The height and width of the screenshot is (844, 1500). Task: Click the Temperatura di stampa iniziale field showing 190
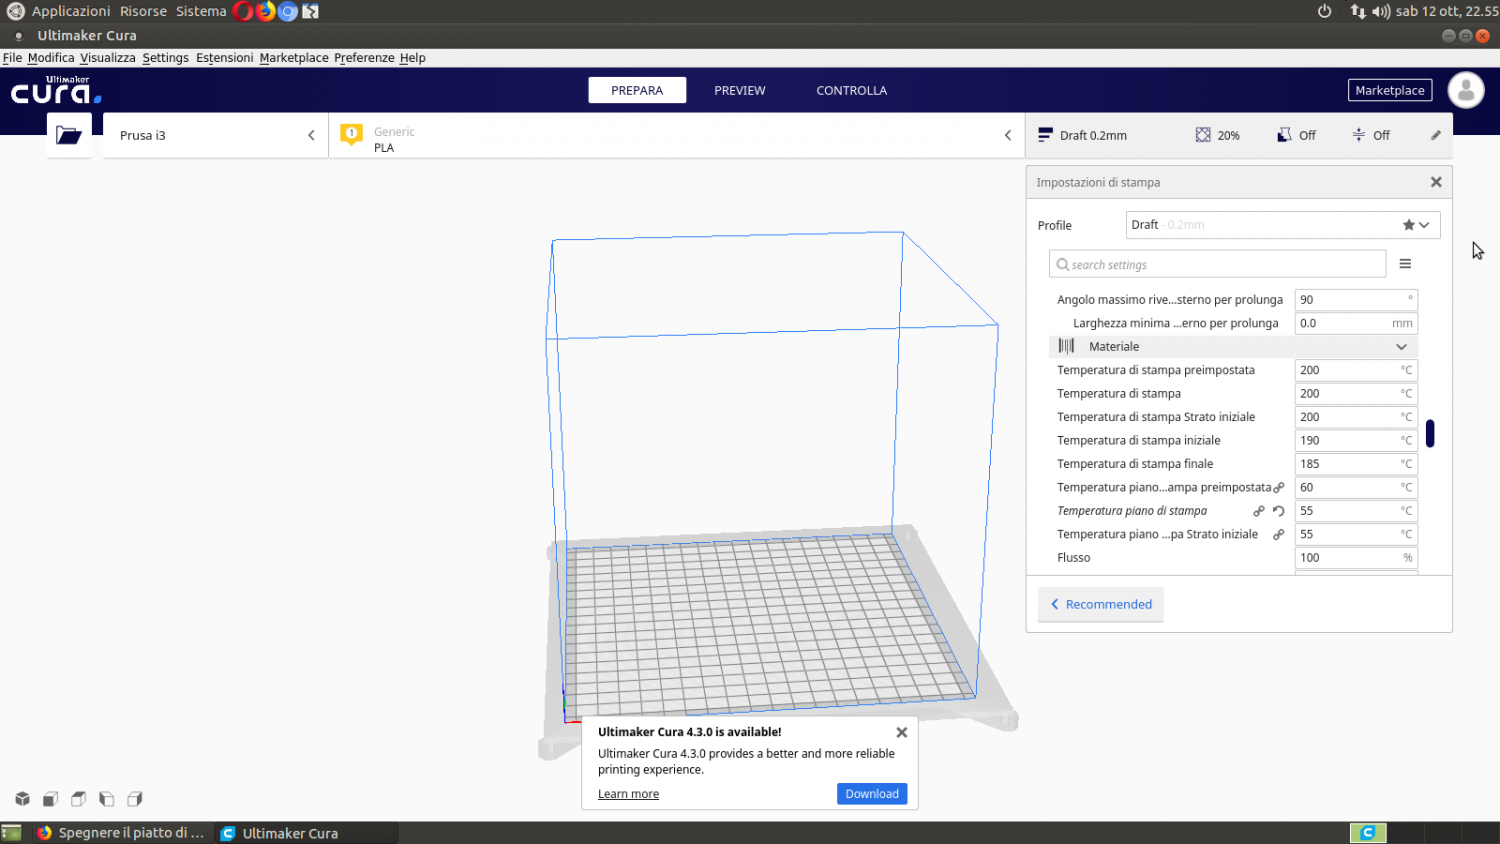coord(1356,440)
